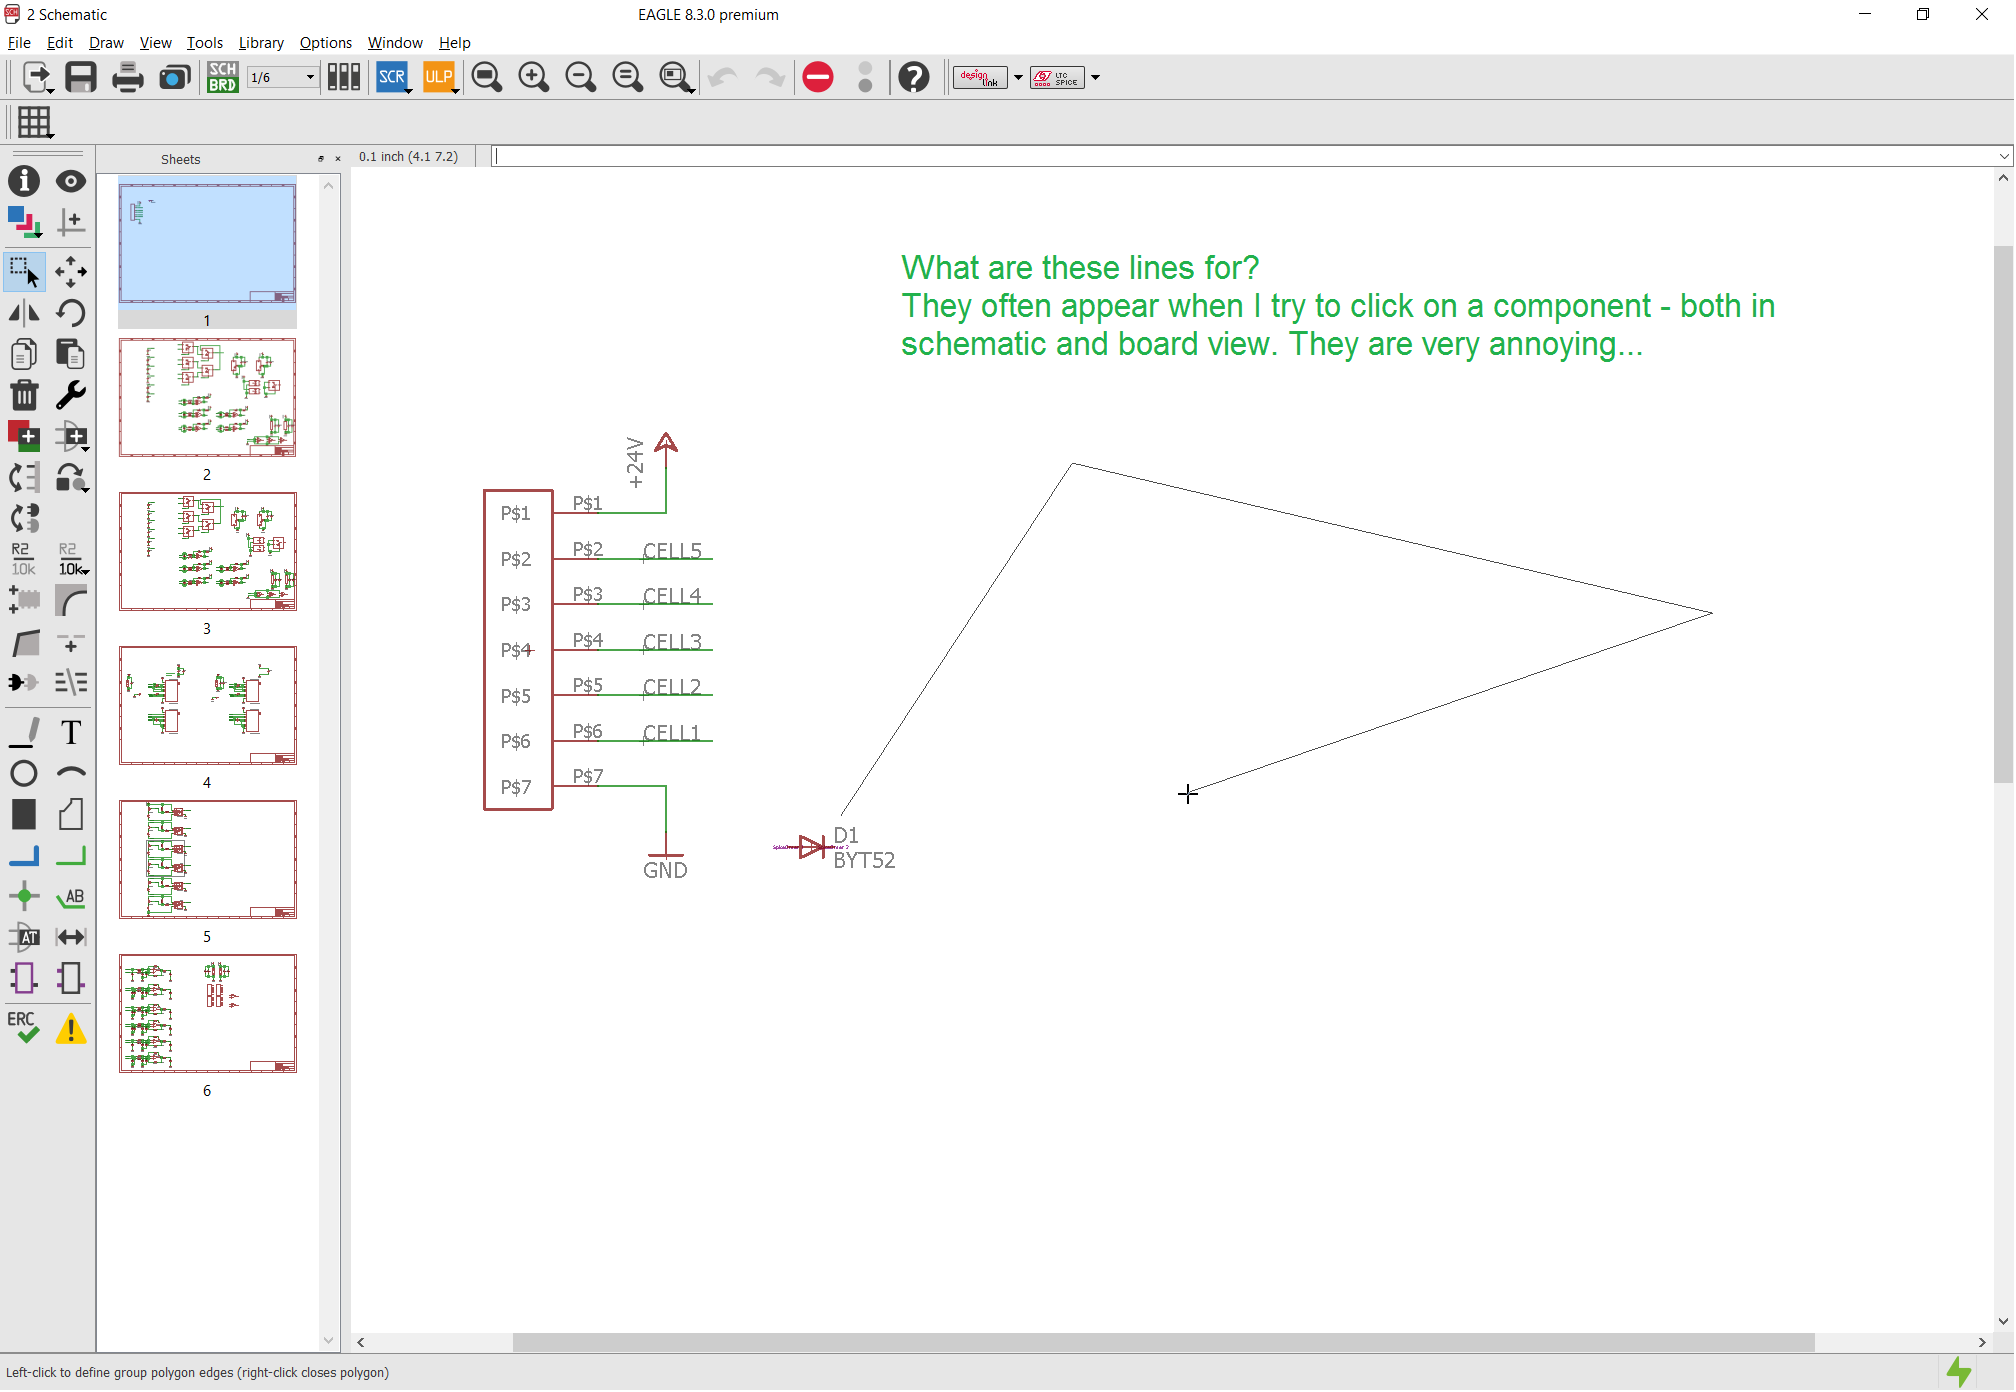Select the Move tool
The width and height of the screenshot is (2016, 1392).
pyautogui.click(x=71, y=272)
